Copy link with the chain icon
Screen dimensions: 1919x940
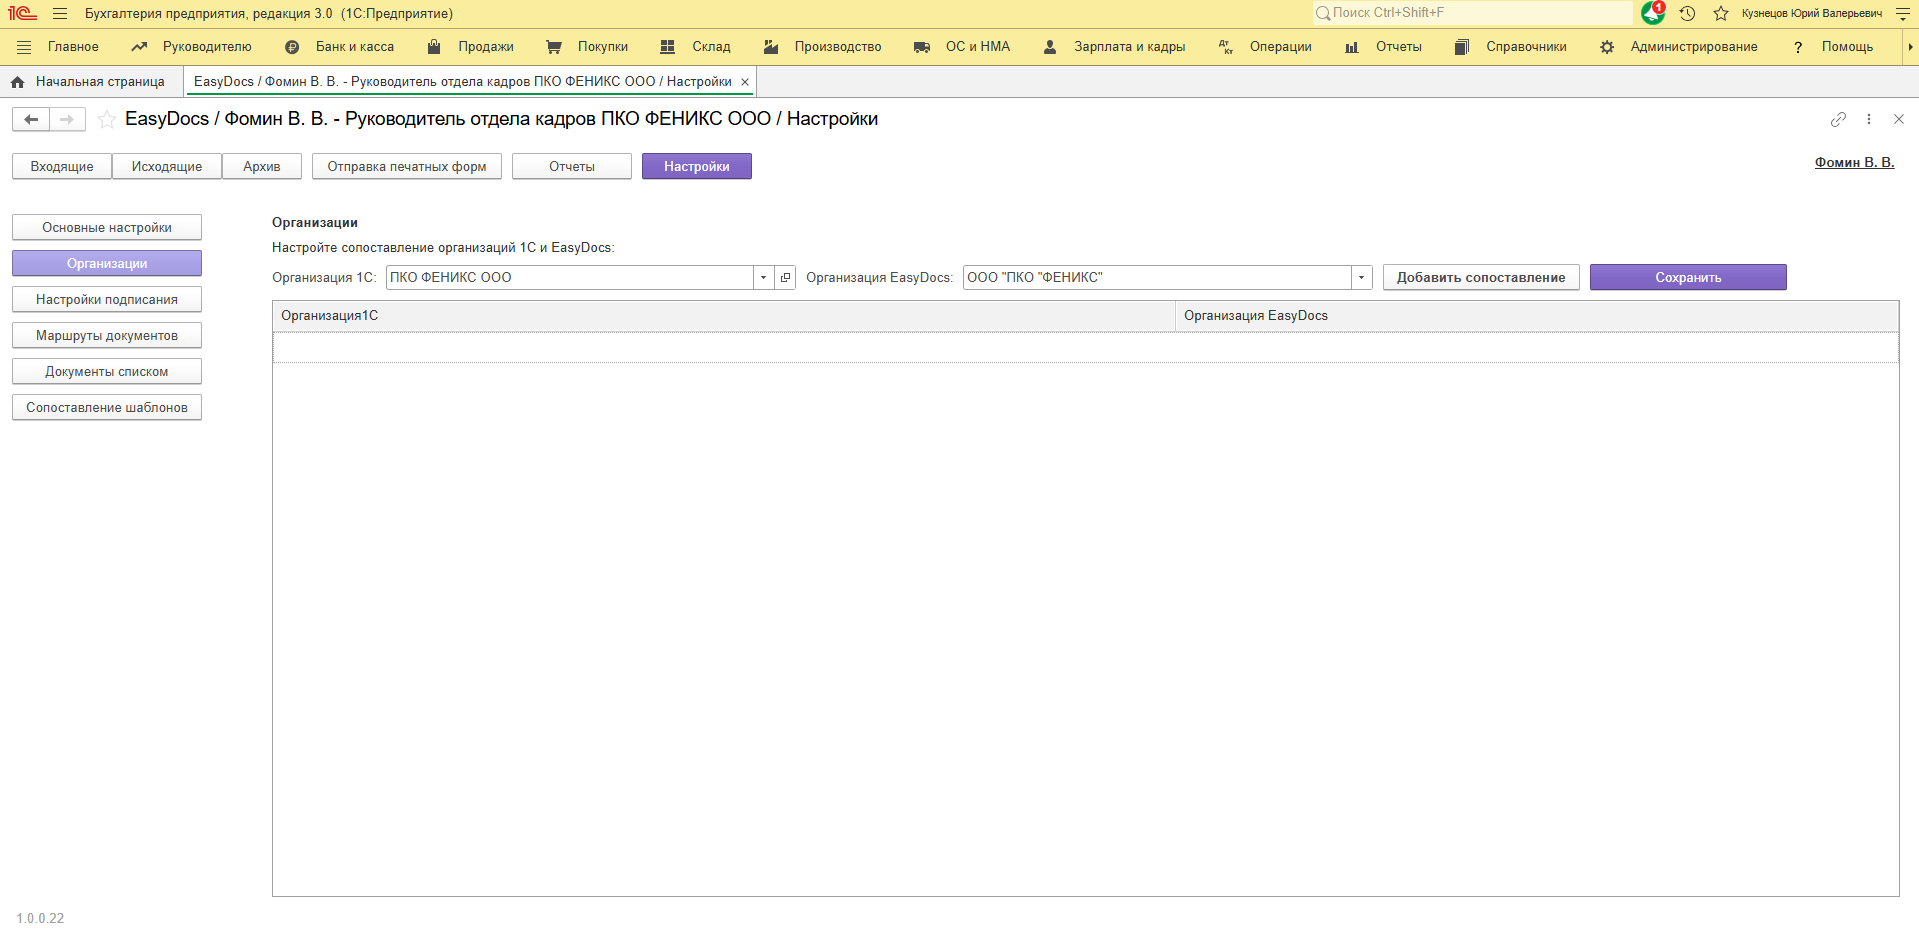click(1838, 119)
